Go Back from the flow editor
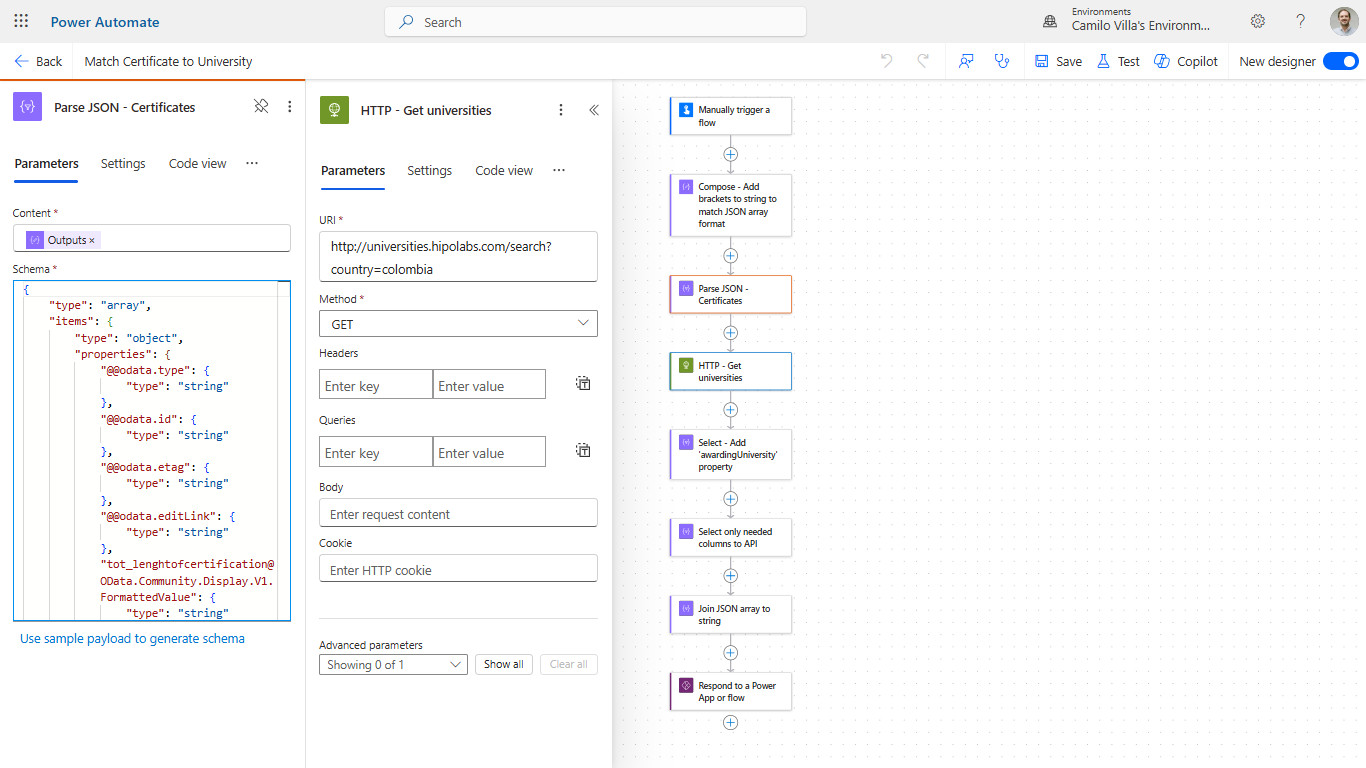 (38, 61)
